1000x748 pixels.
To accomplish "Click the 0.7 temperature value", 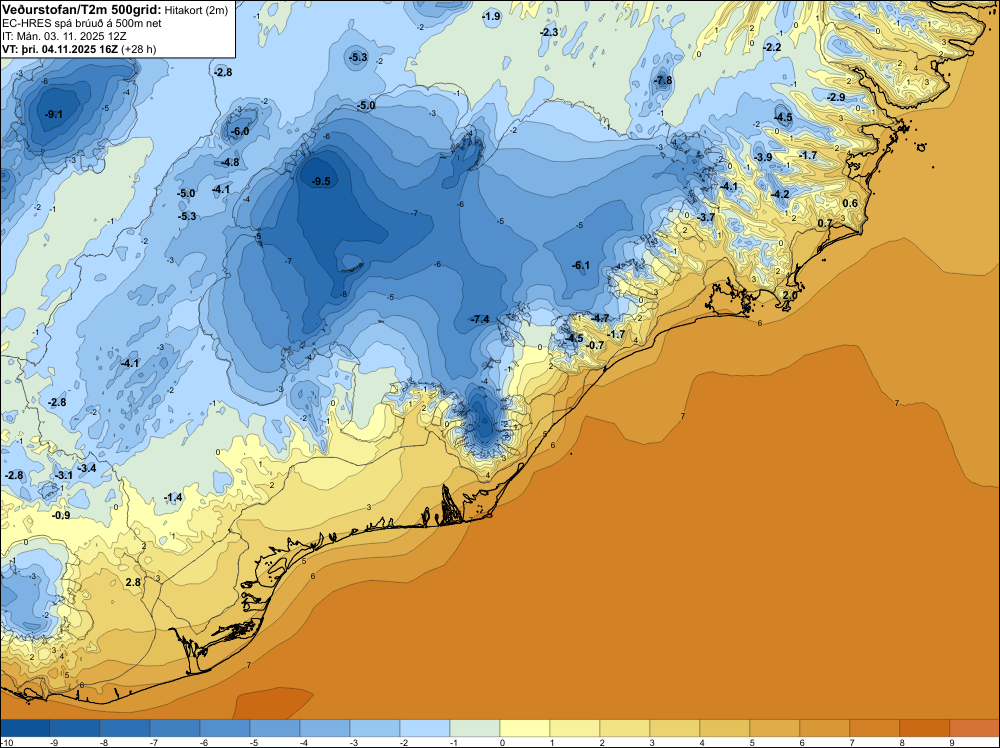I will [x=825, y=223].
